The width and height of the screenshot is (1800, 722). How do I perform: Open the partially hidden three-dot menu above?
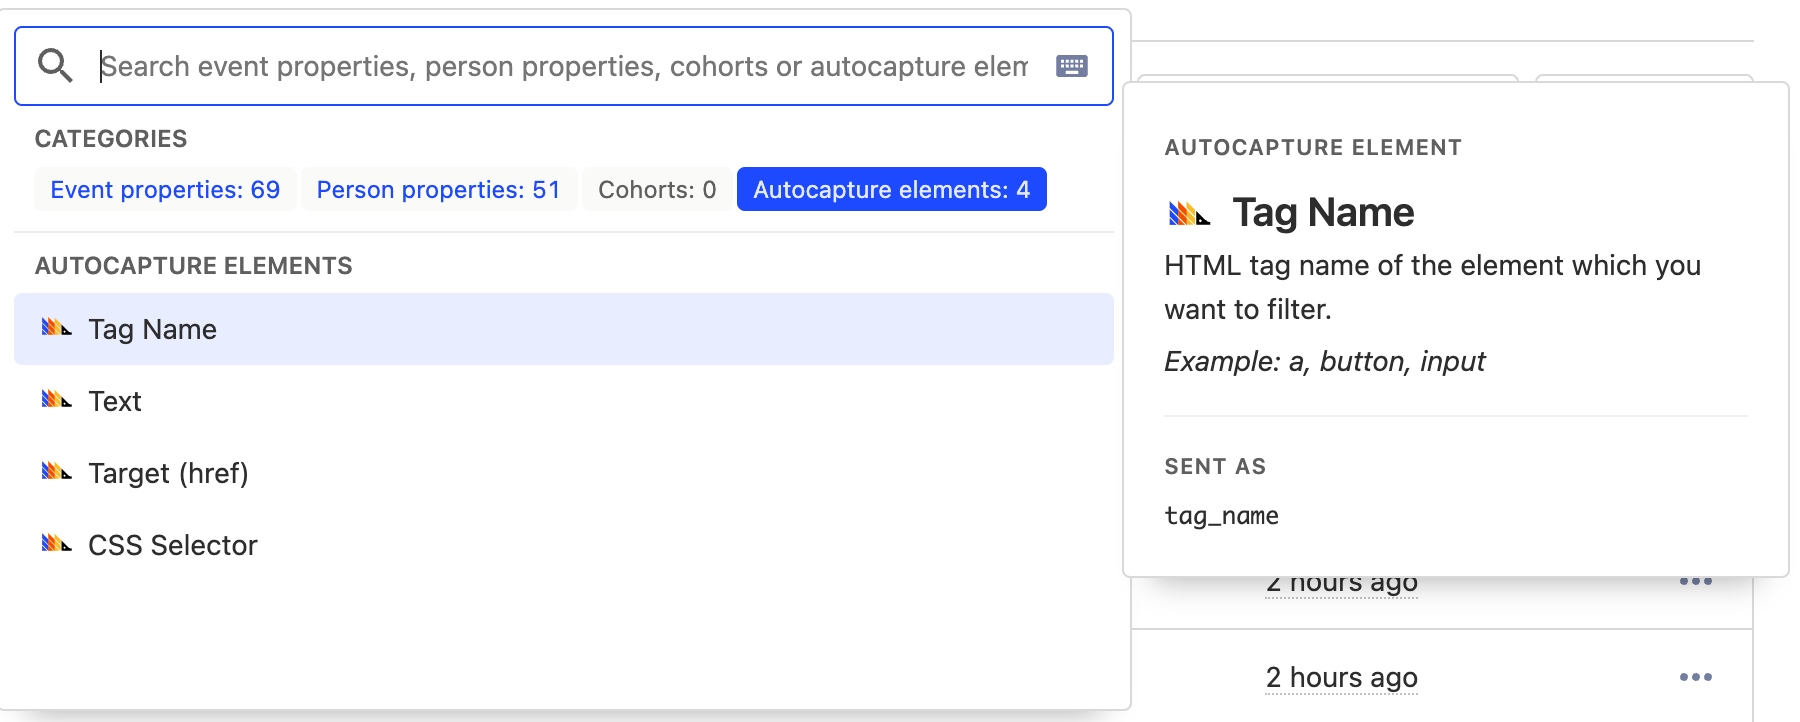1695,582
